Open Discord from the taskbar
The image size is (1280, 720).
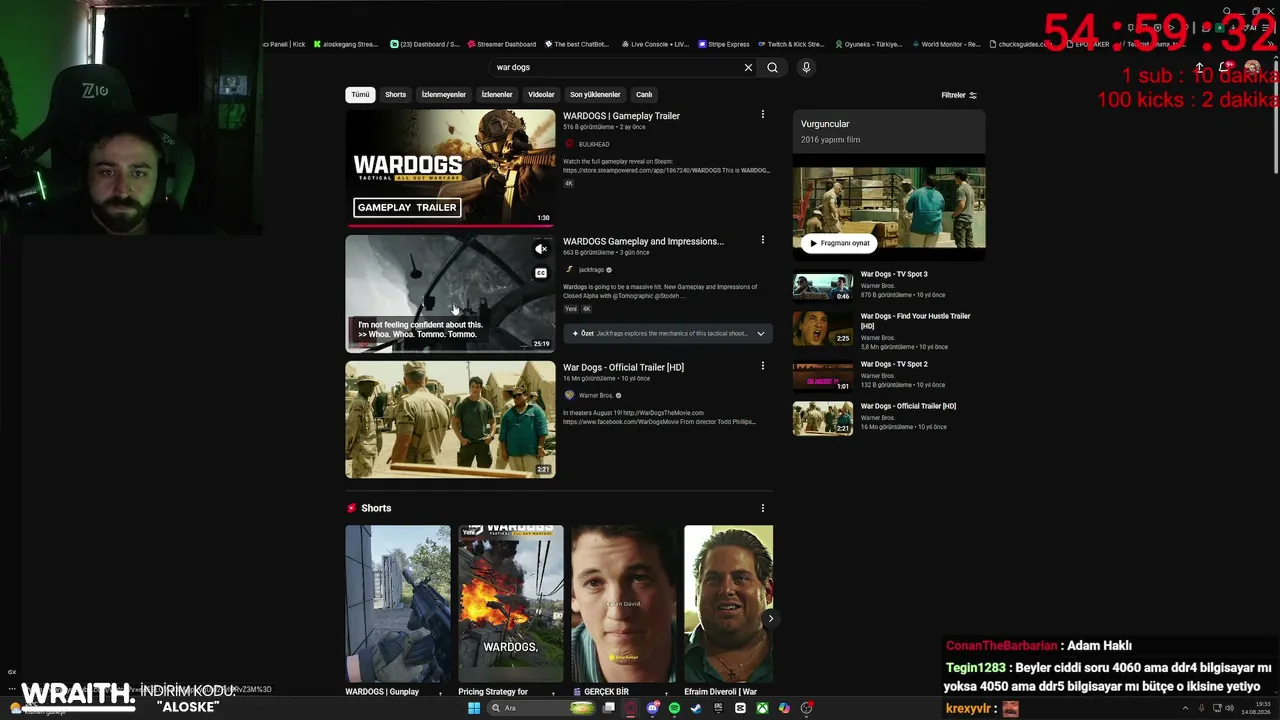click(652, 708)
